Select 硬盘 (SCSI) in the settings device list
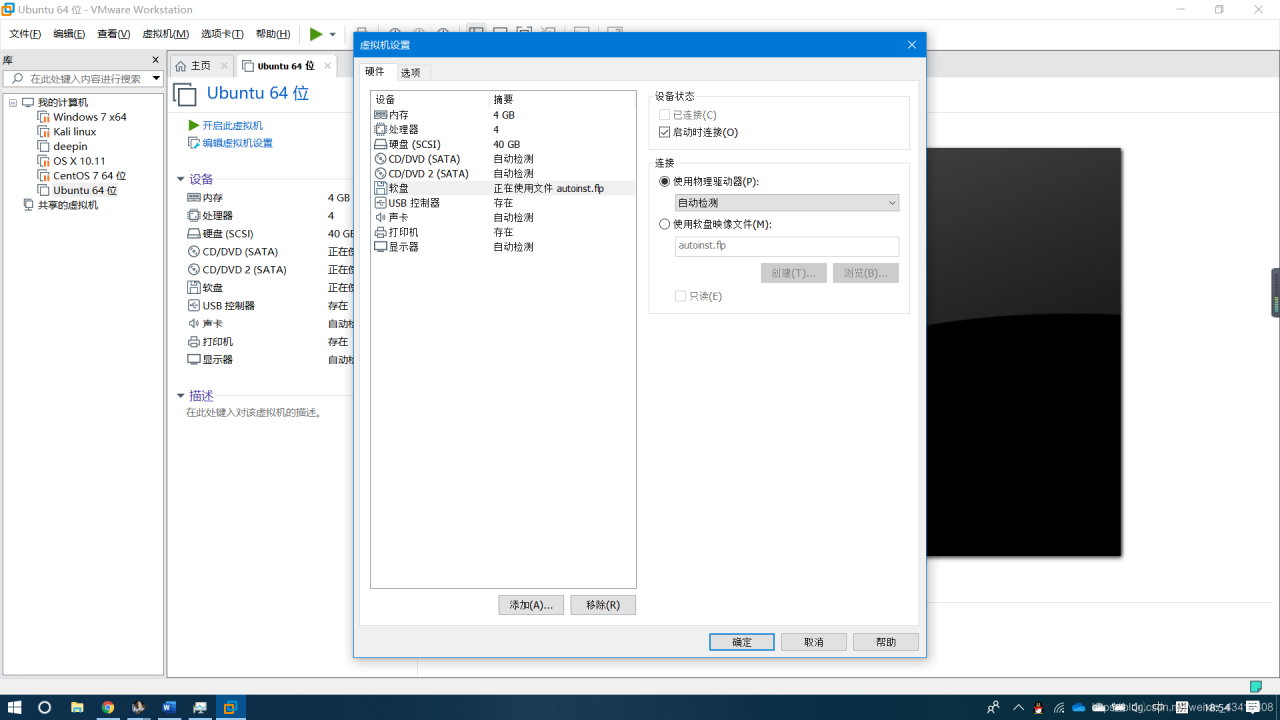Viewport: 1280px width, 720px height. click(x=503, y=144)
